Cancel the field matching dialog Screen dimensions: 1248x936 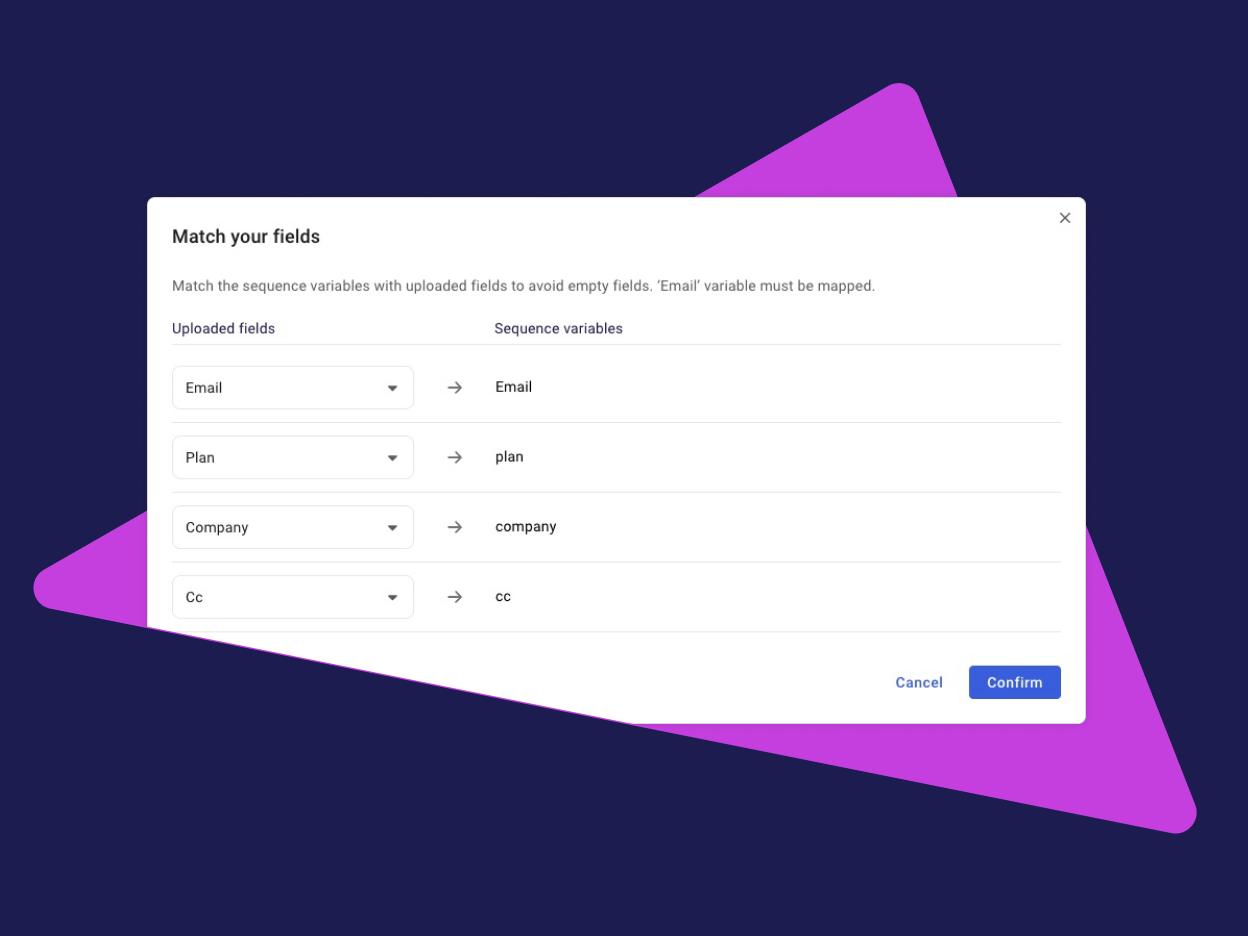[918, 682]
